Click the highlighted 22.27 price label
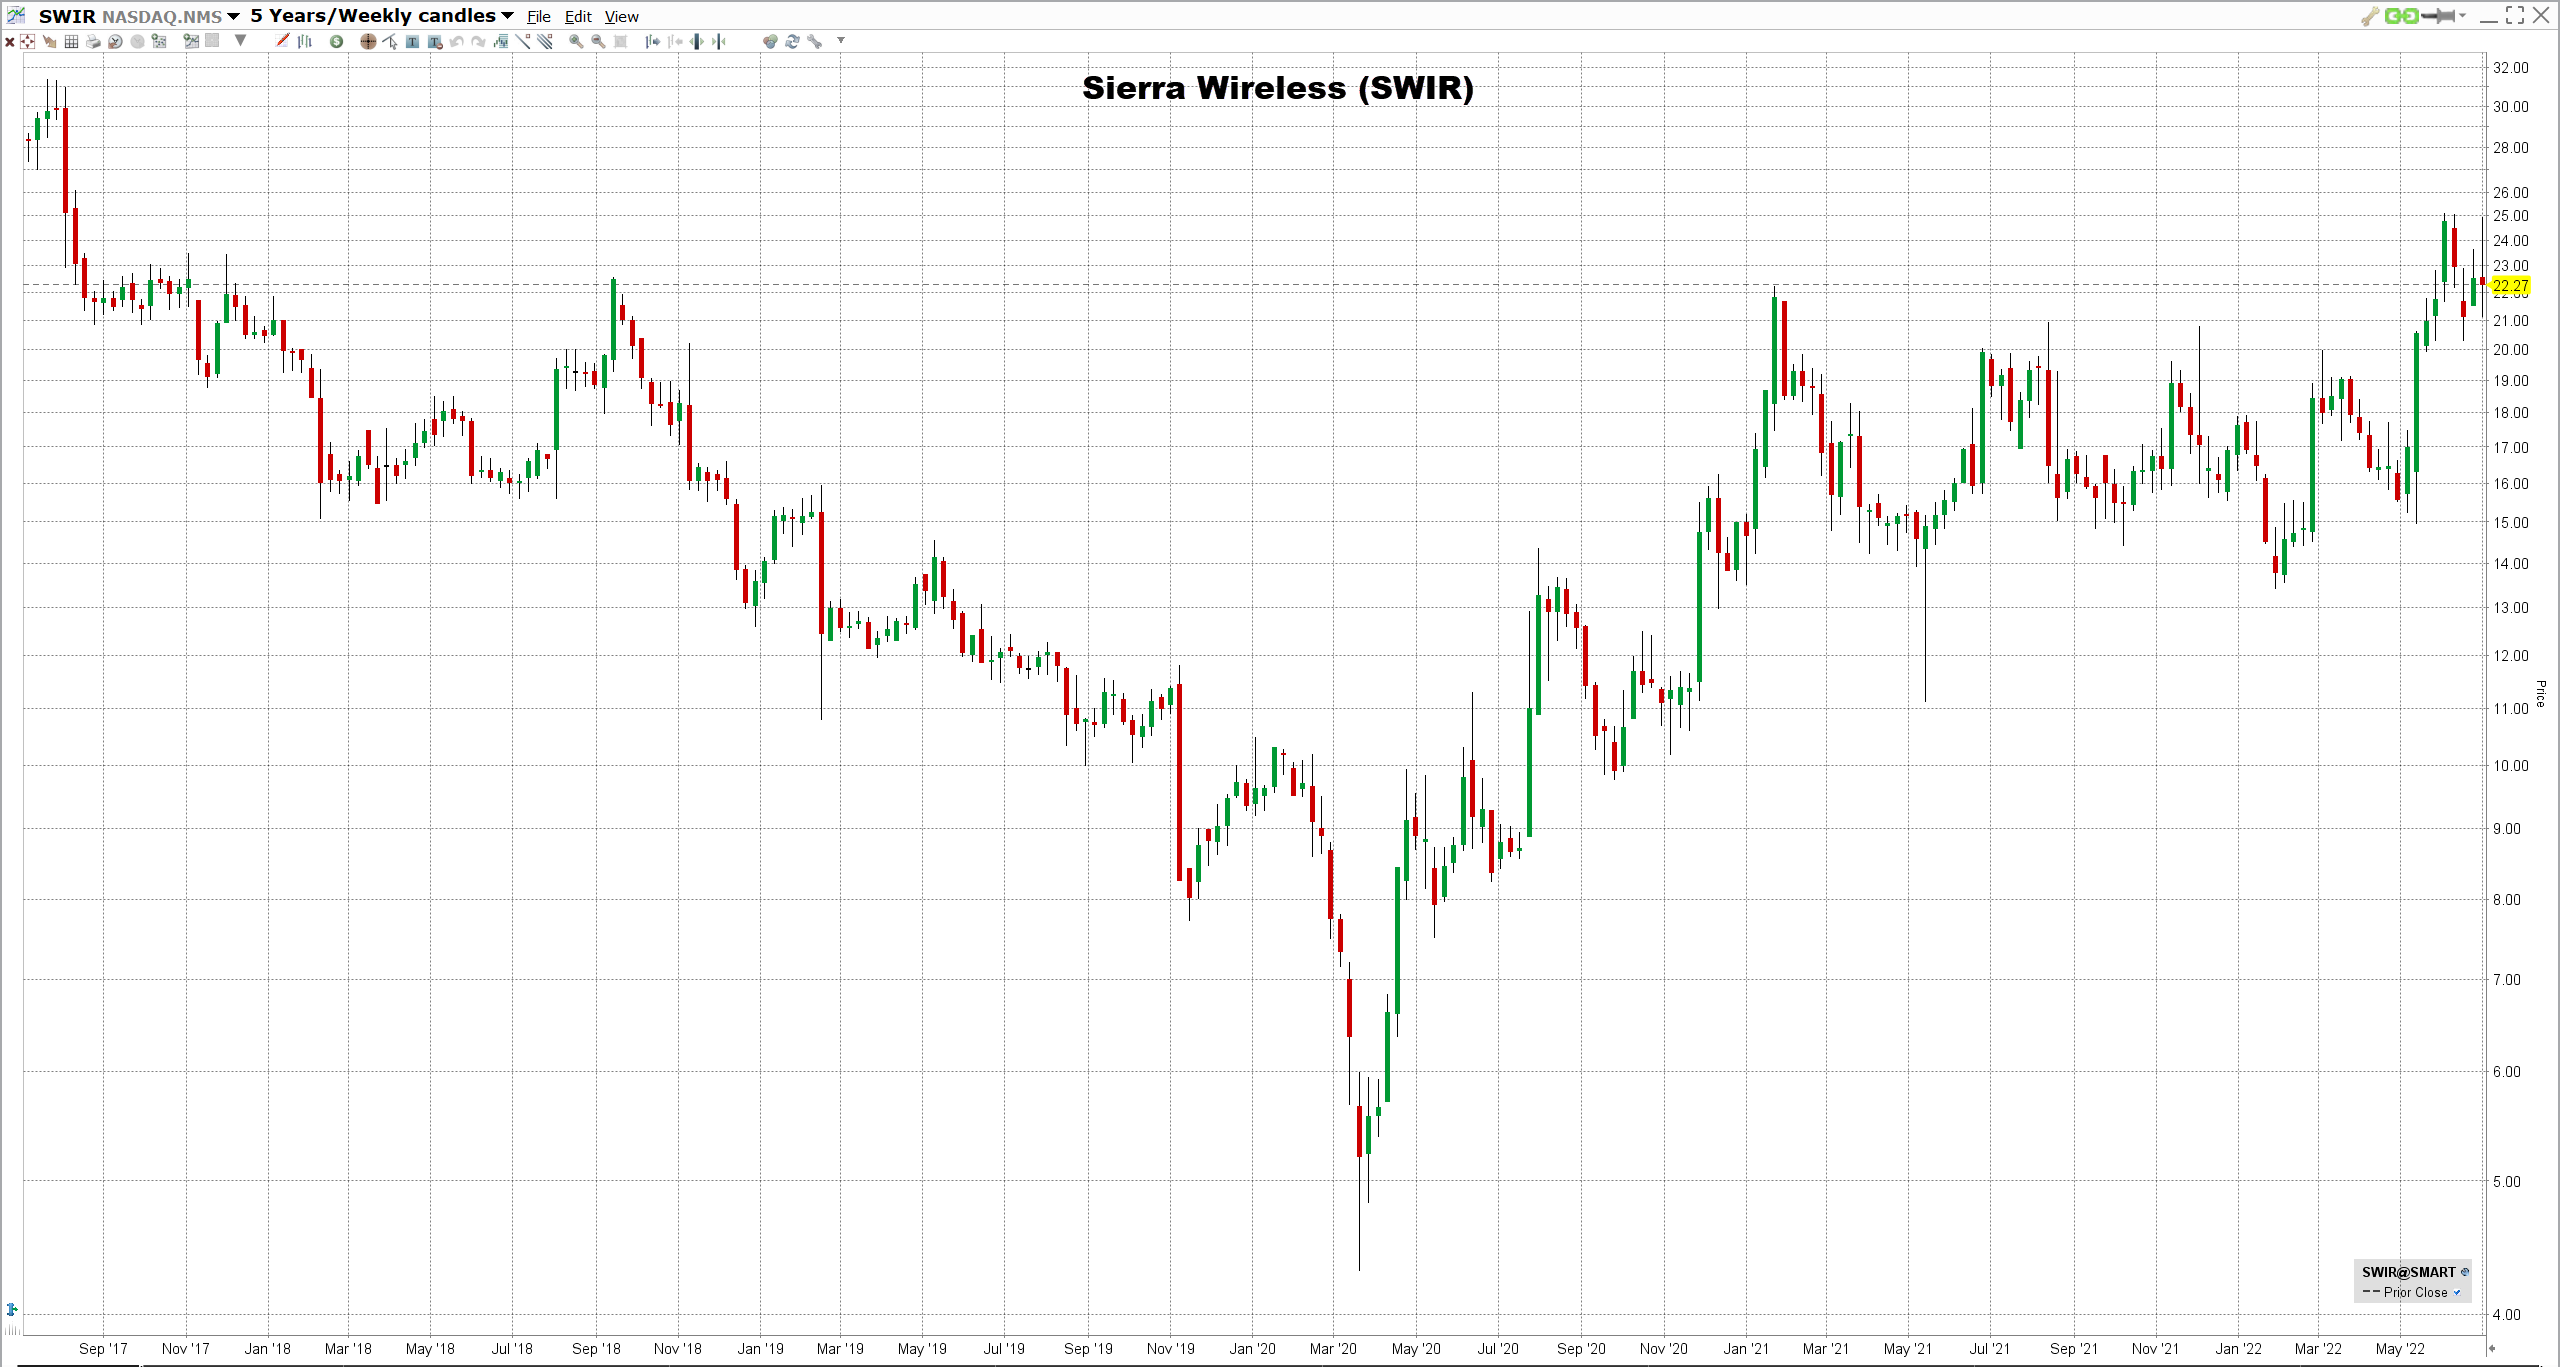2560x1367 pixels. pos(2510,286)
